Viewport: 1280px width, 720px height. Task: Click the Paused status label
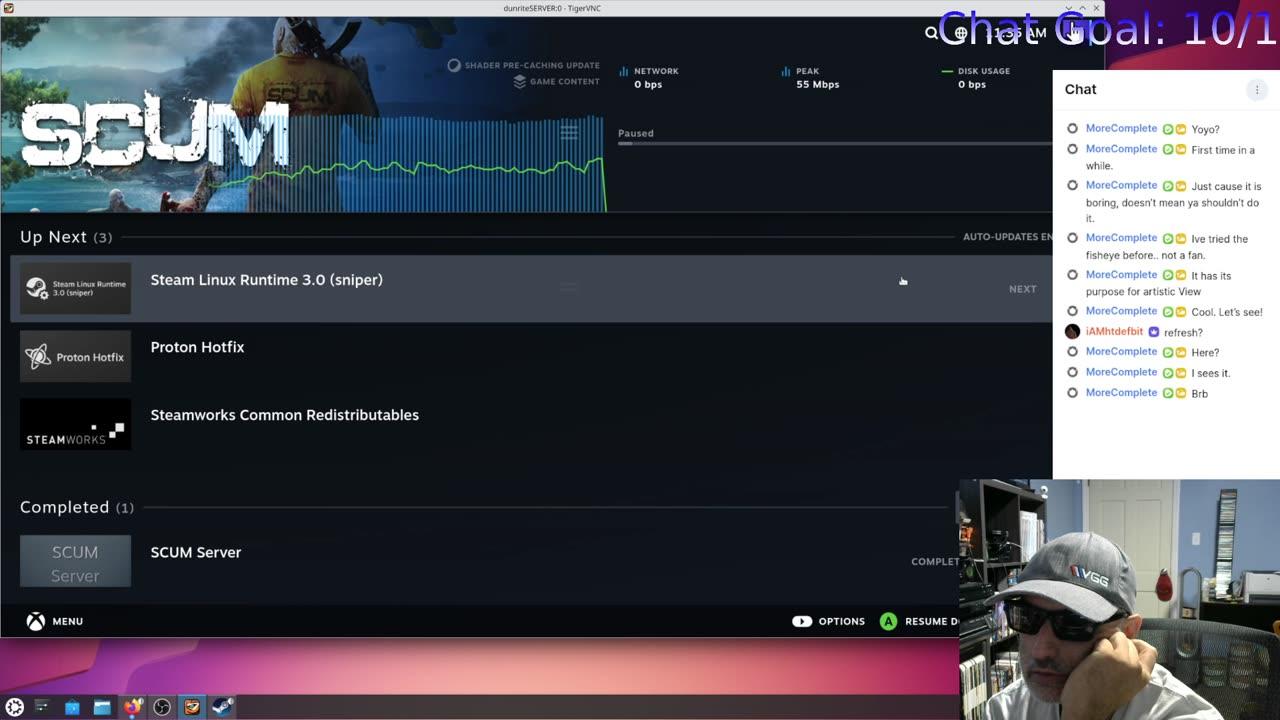click(635, 133)
